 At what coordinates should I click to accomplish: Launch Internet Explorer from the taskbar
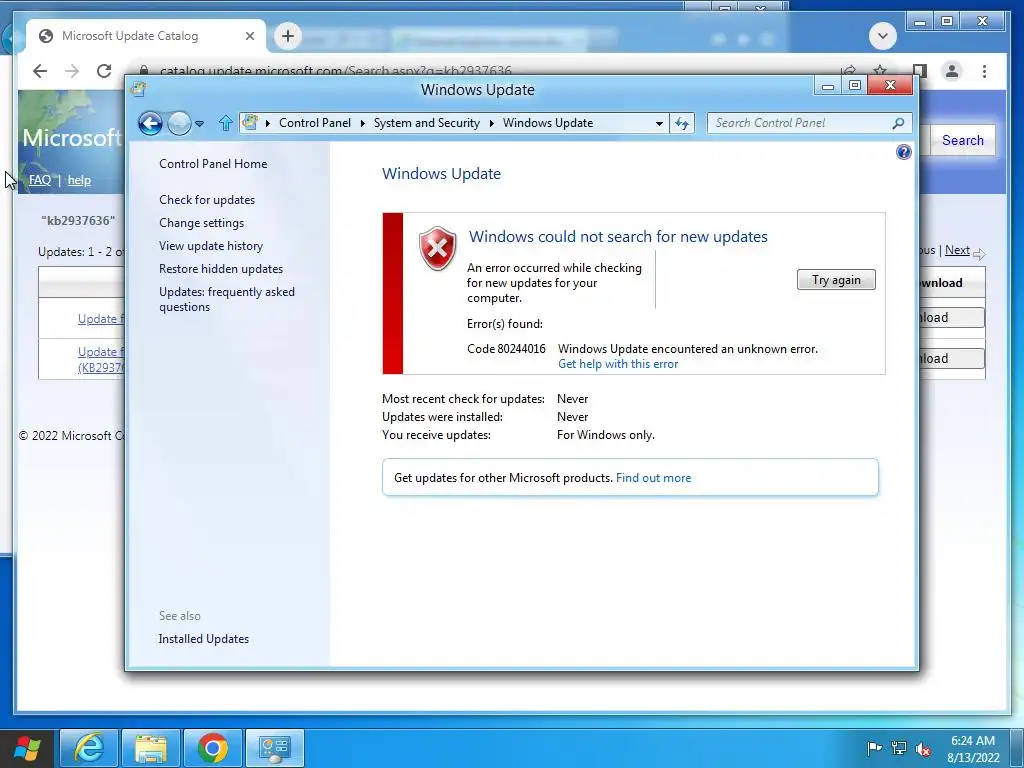point(89,748)
